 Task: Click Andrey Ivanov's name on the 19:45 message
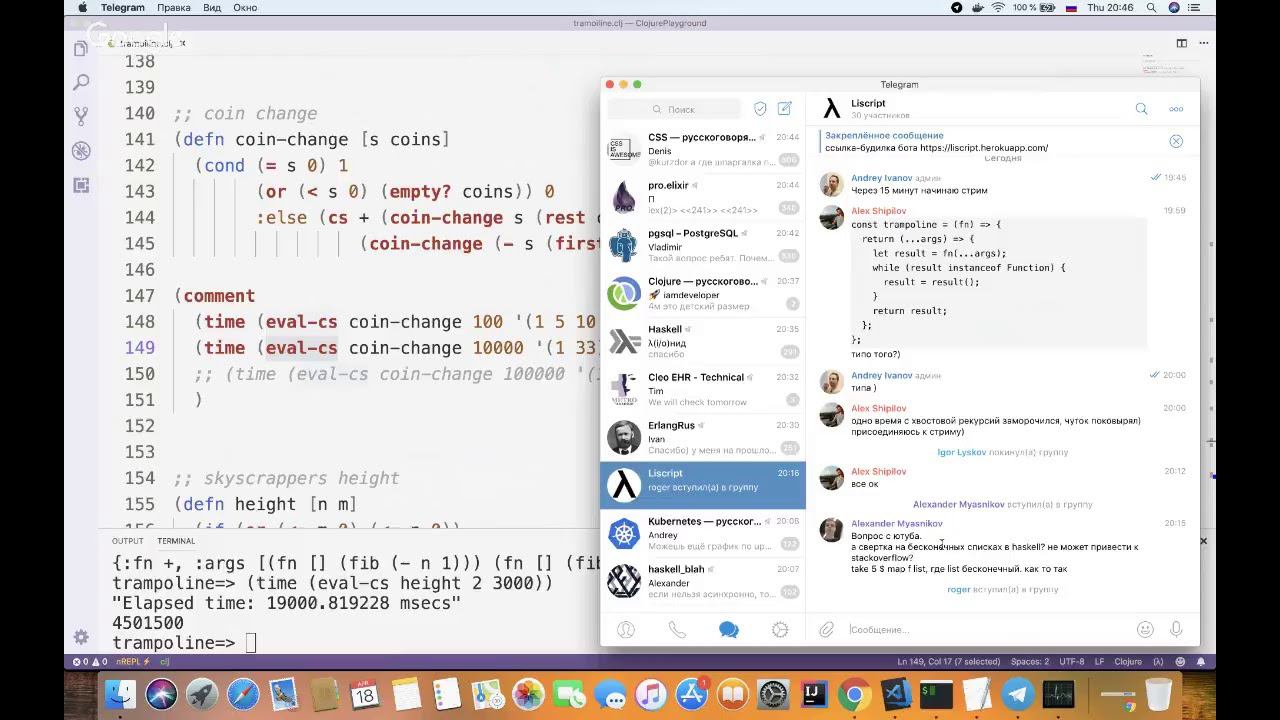pyautogui.click(x=881, y=178)
